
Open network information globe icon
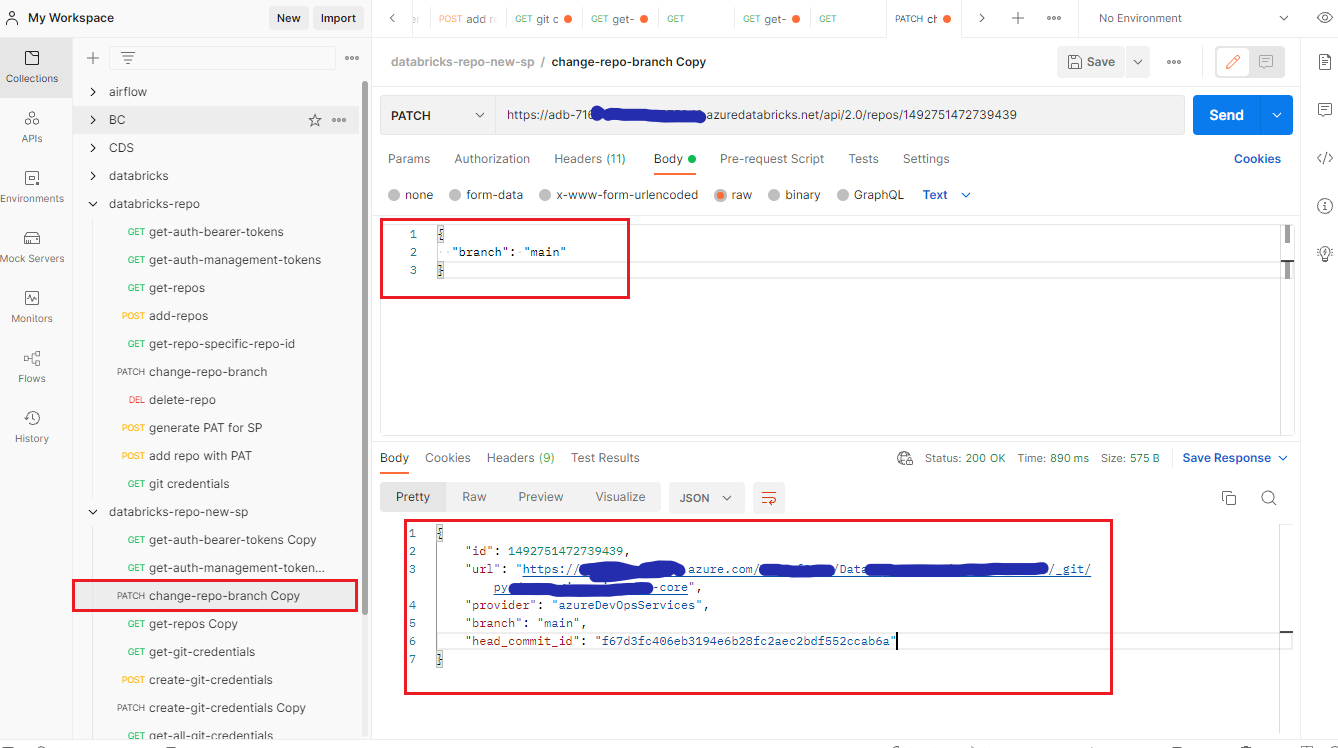(905, 458)
